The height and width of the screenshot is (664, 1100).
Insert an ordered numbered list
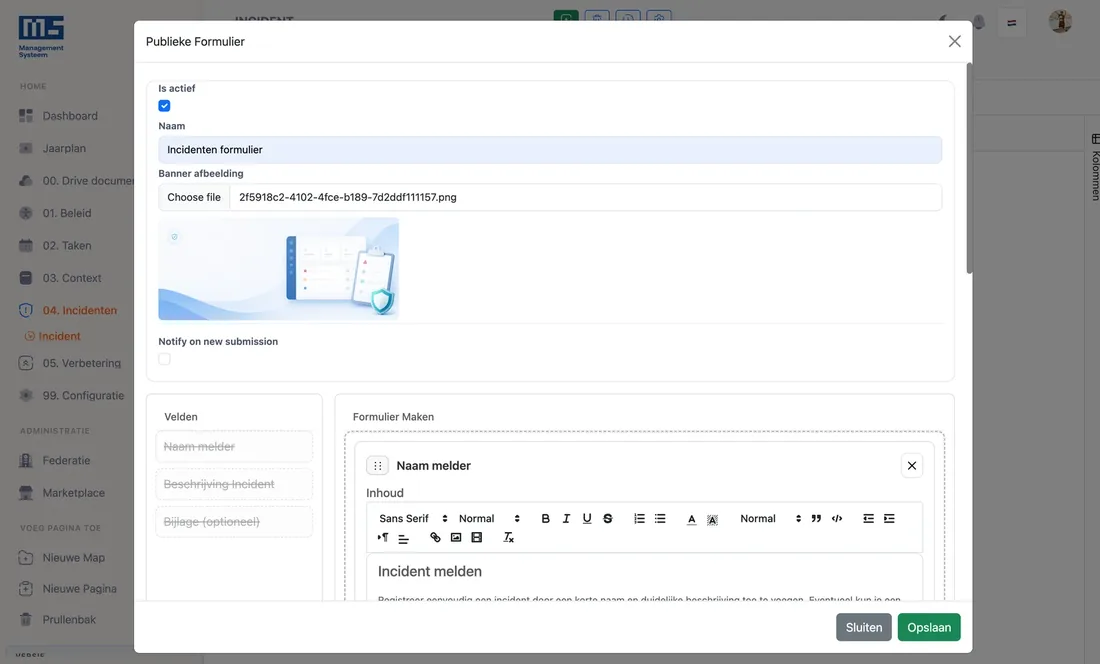(639, 519)
